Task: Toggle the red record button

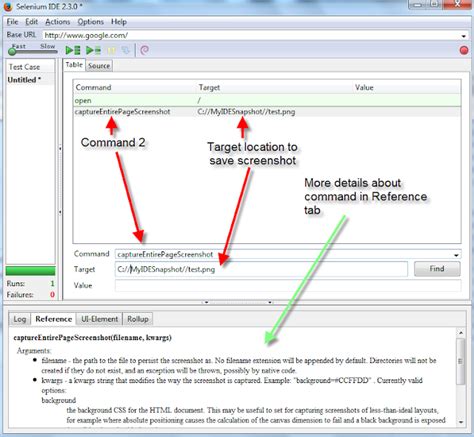Action: (x=464, y=50)
